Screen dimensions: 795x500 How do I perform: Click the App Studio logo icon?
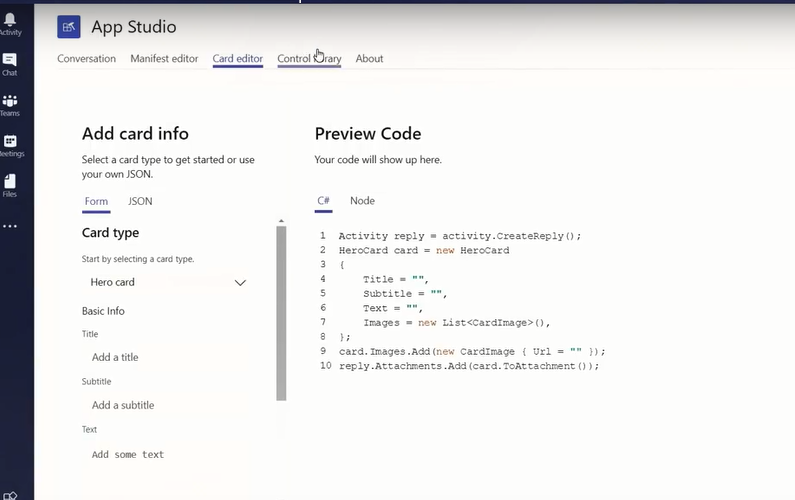pos(69,27)
